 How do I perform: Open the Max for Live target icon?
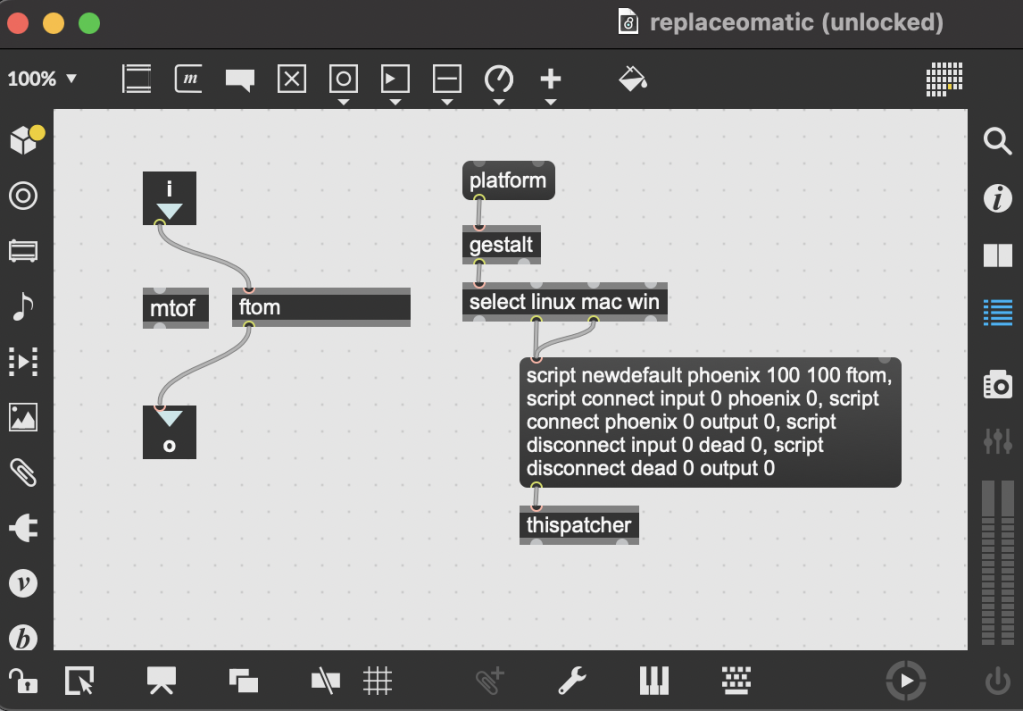click(x=23, y=196)
